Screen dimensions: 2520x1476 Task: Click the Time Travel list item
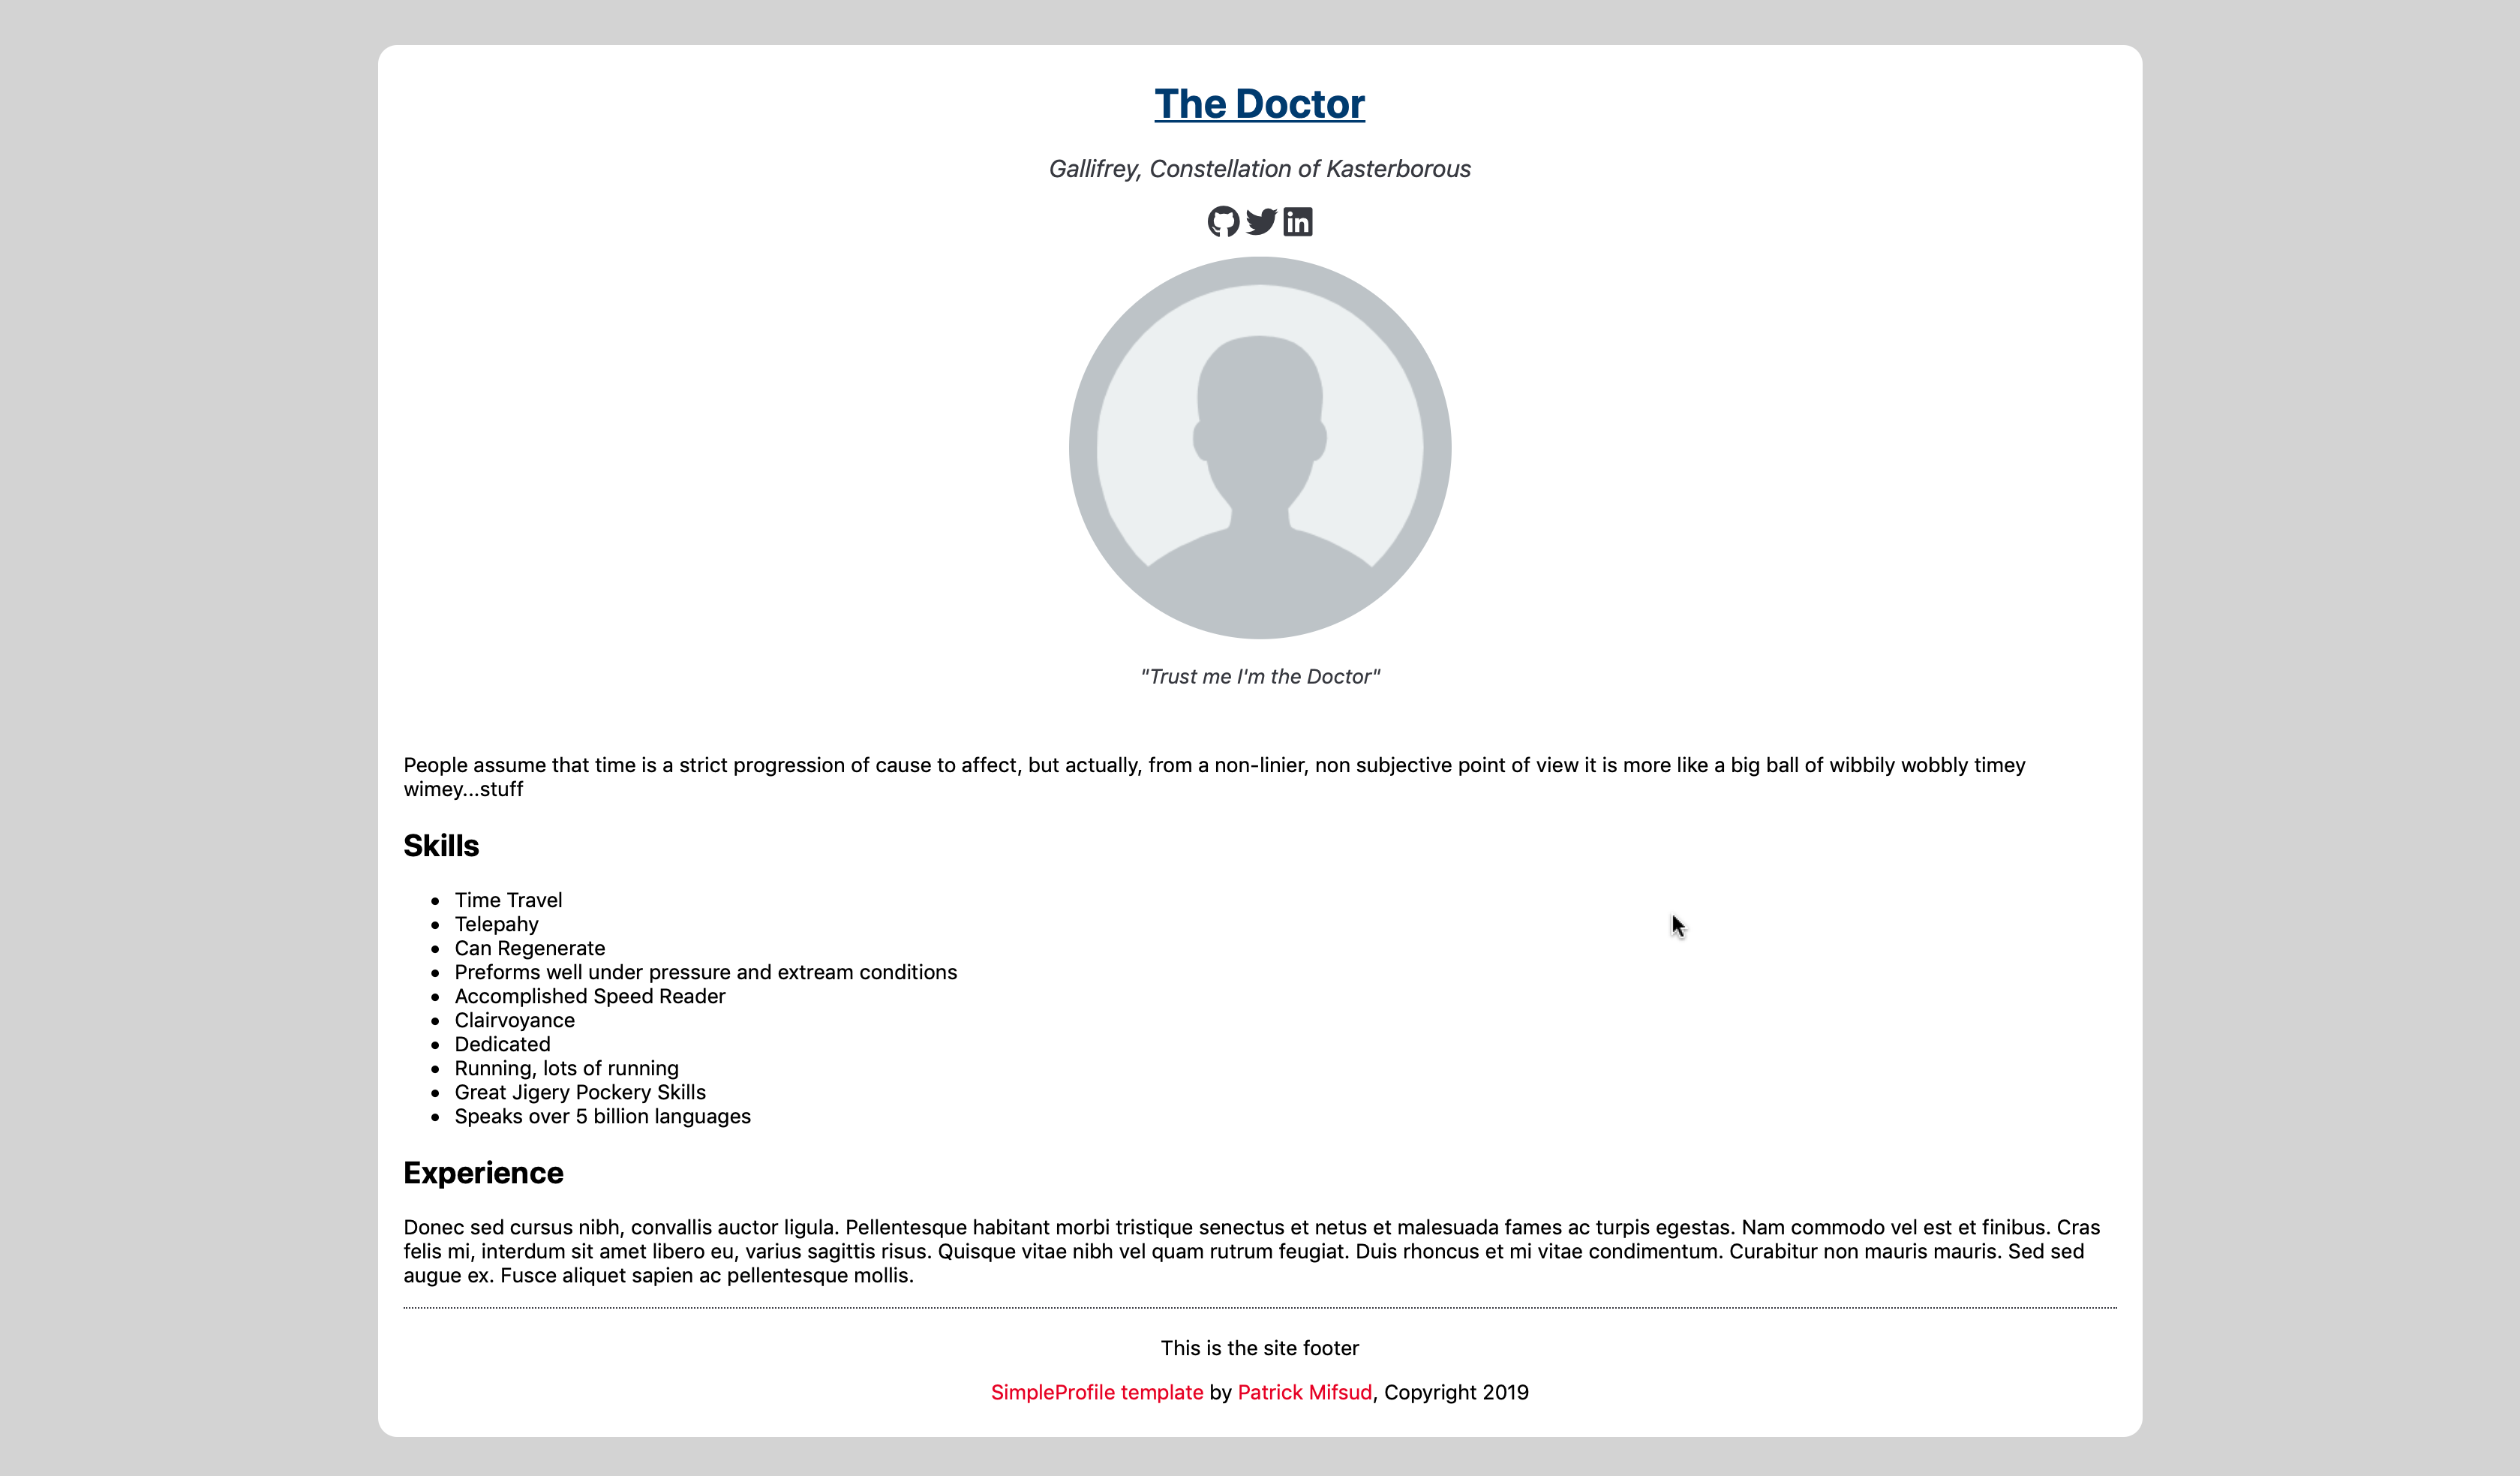point(508,900)
